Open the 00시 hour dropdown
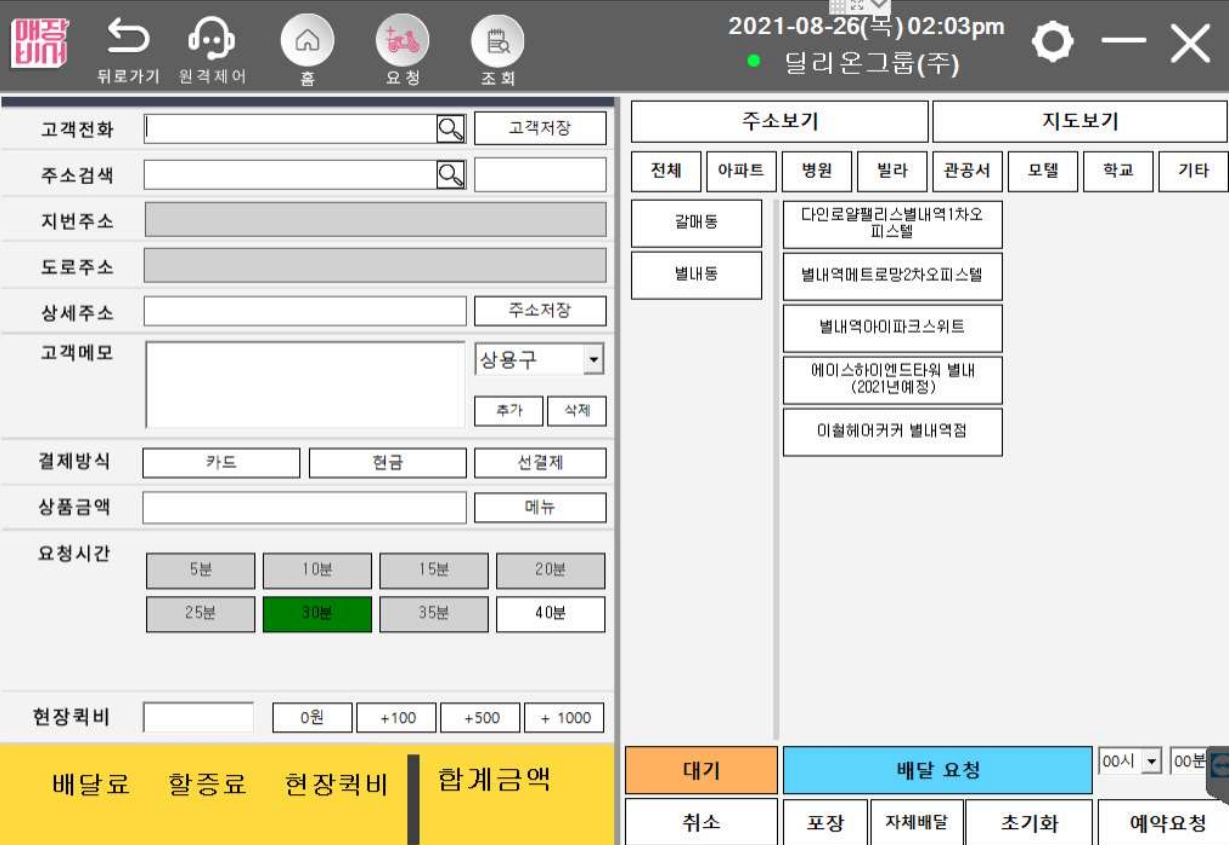Screen dimensions: 1232x845 coord(1151,762)
